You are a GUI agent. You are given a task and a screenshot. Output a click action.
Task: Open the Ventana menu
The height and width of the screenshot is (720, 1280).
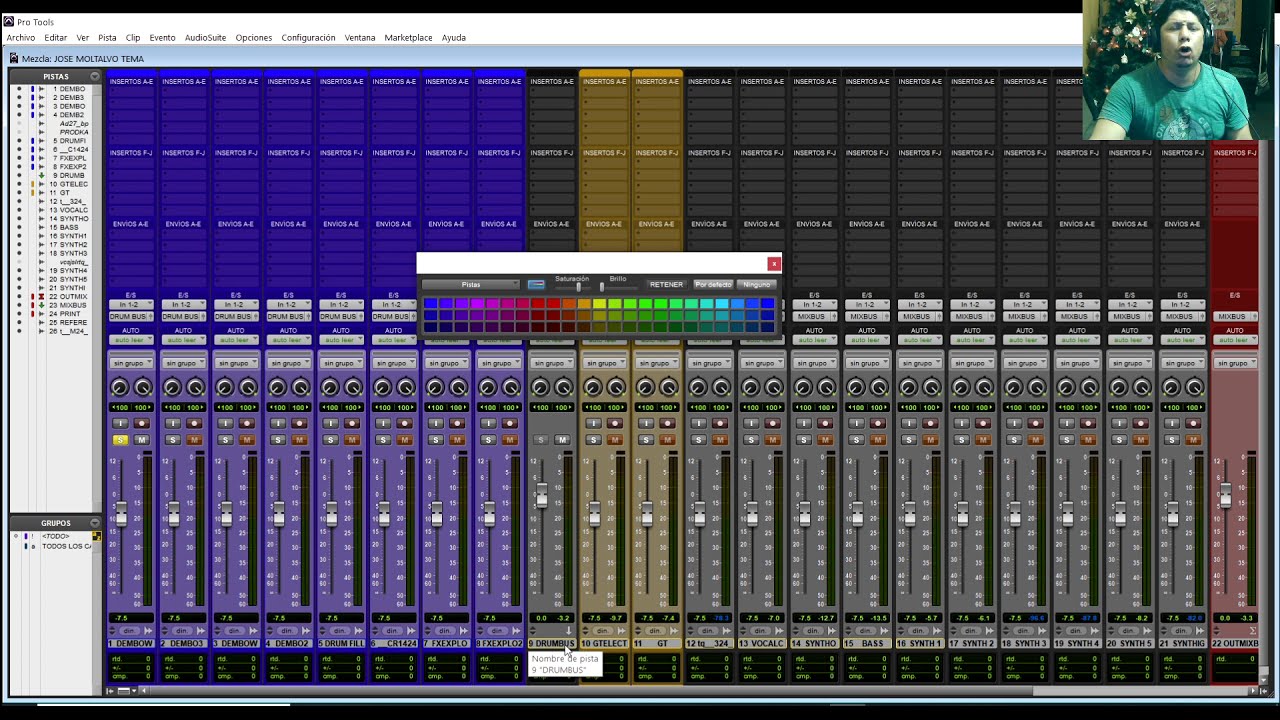click(360, 38)
